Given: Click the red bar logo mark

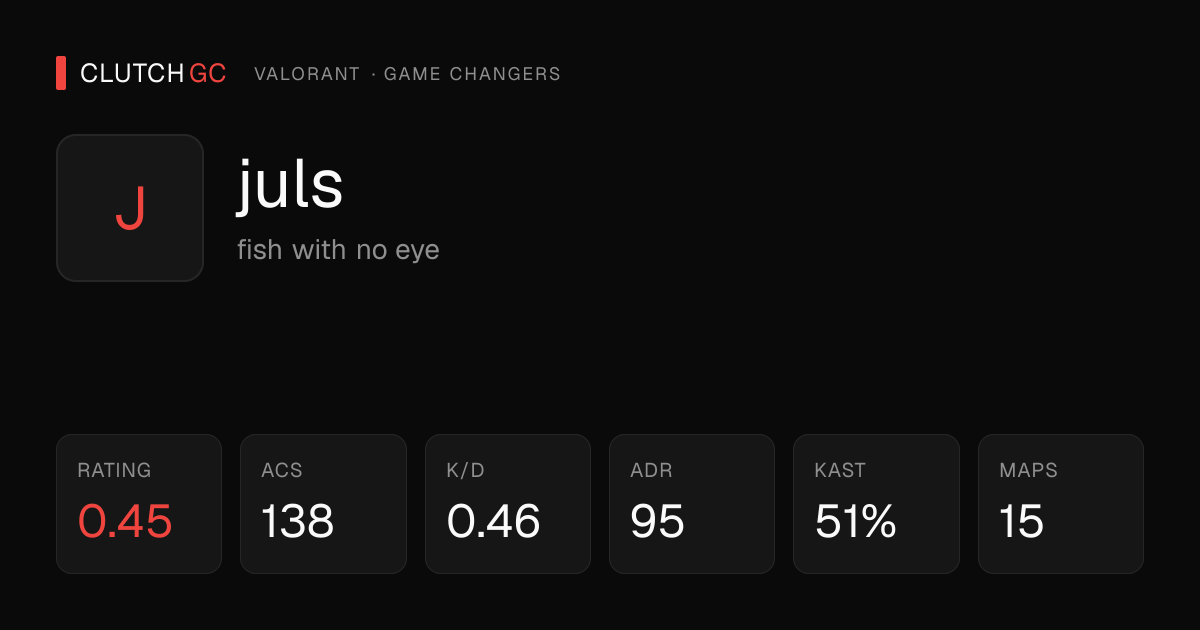Looking at the screenshot, I should (x=61, y=73).
